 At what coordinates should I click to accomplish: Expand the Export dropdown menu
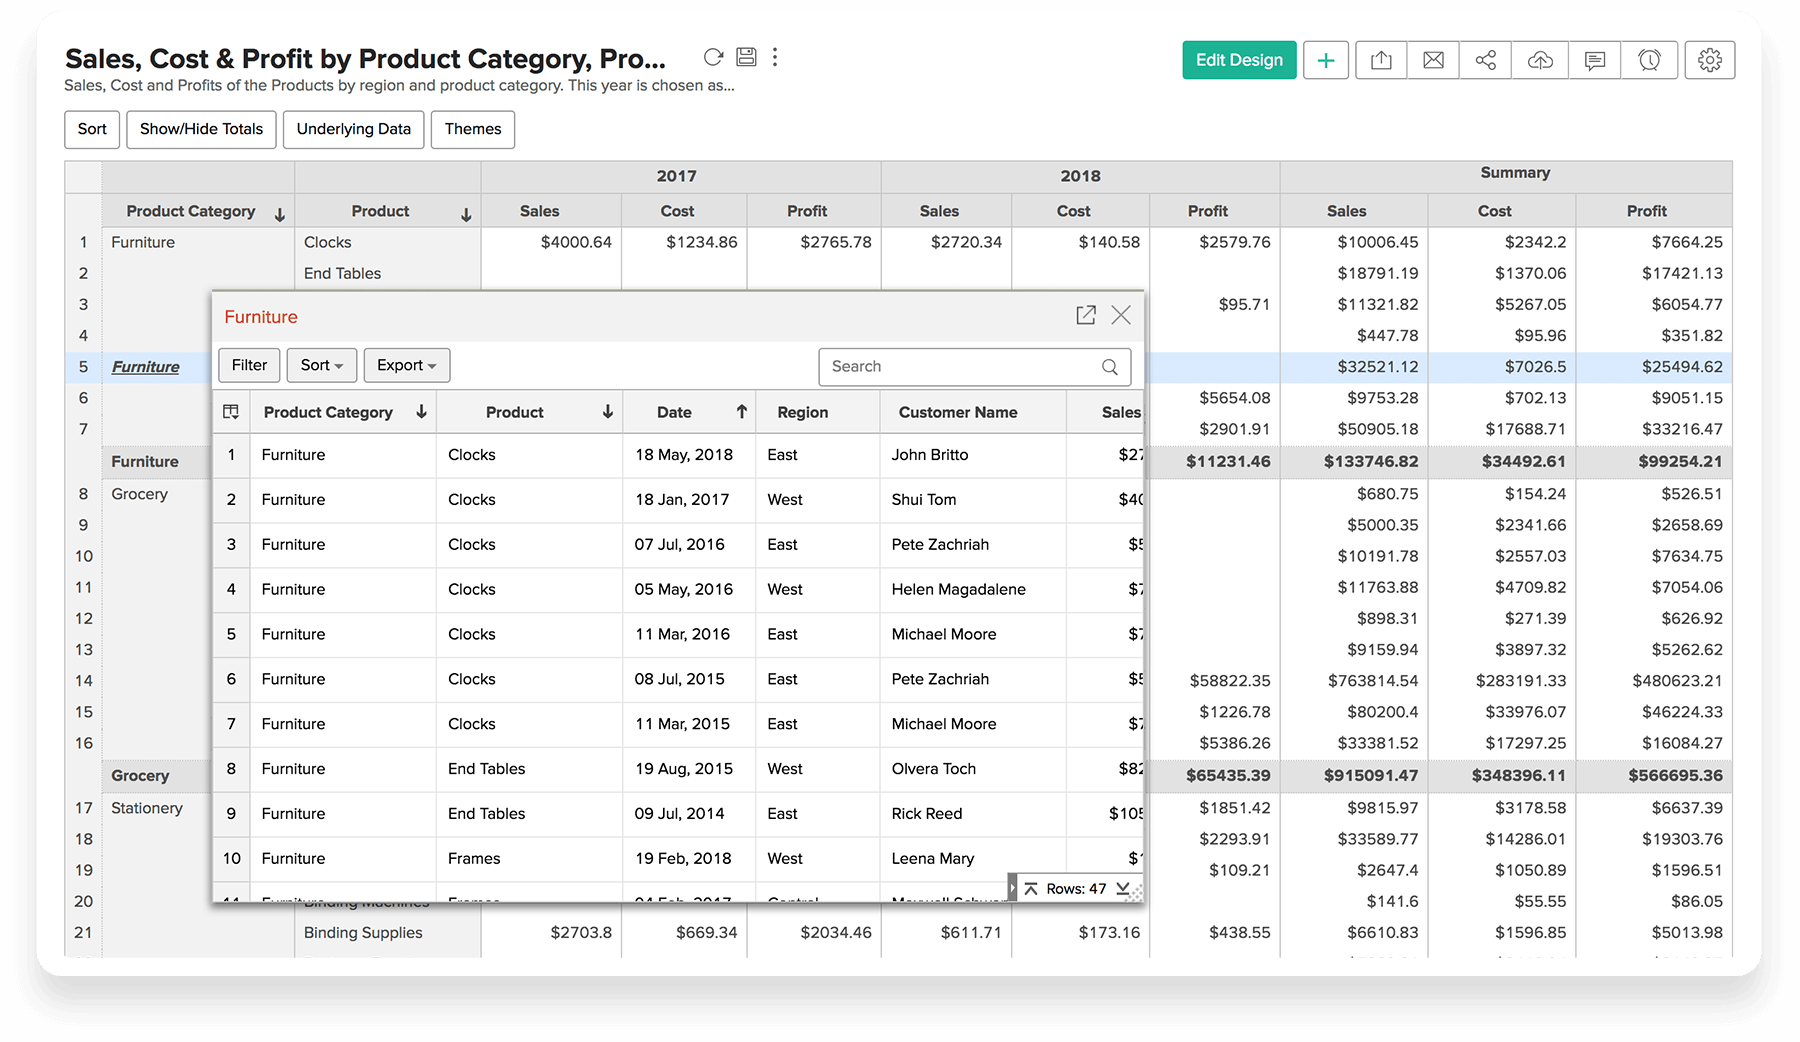click(406, 365)
